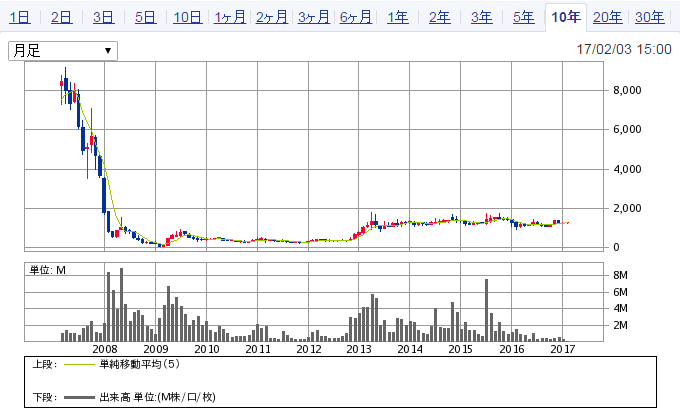Click the 2008 year axis label

pos(105,349)
